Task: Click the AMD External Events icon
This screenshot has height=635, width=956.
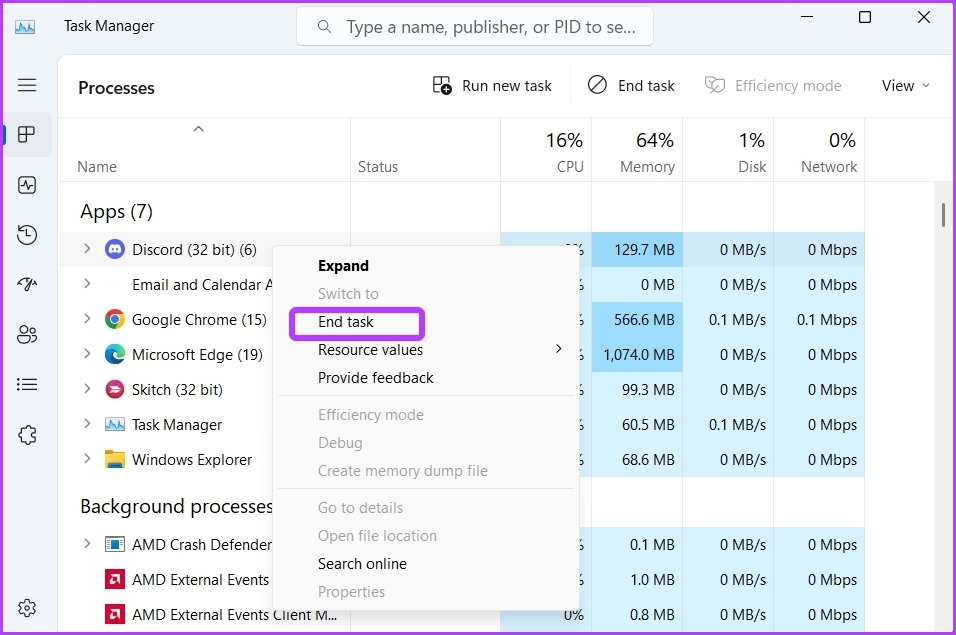Action: click(x=115, y=579)
